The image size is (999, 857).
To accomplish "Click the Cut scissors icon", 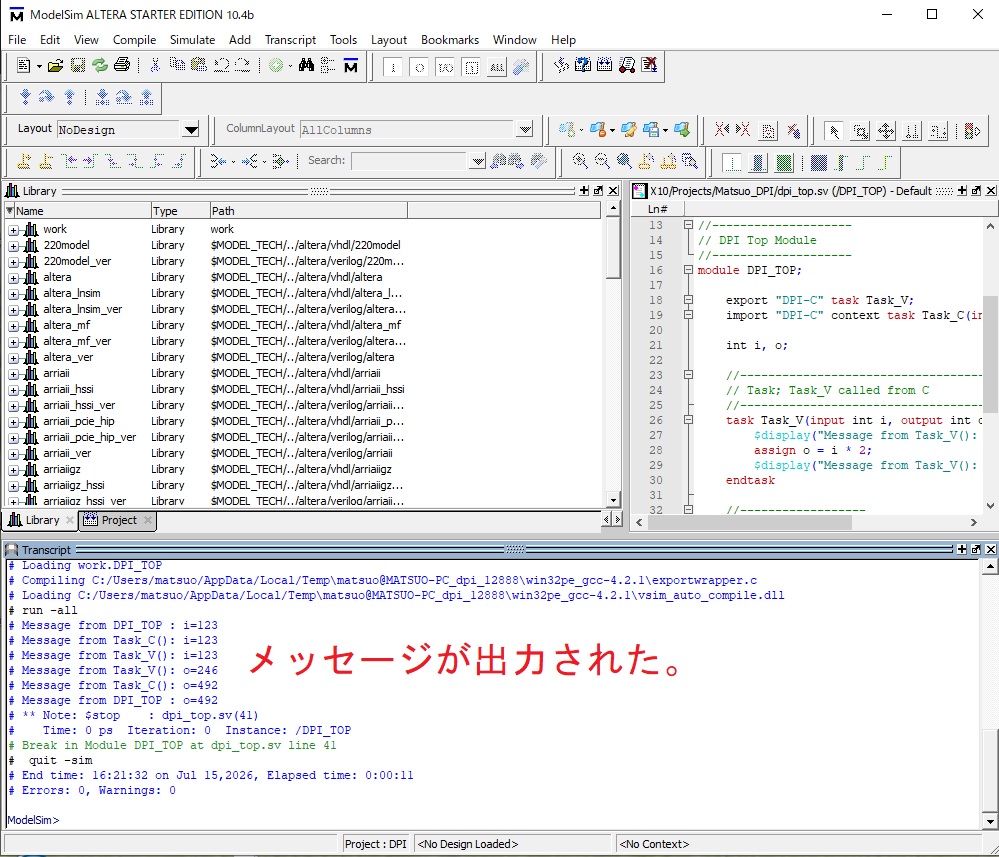I will point(155,65).
